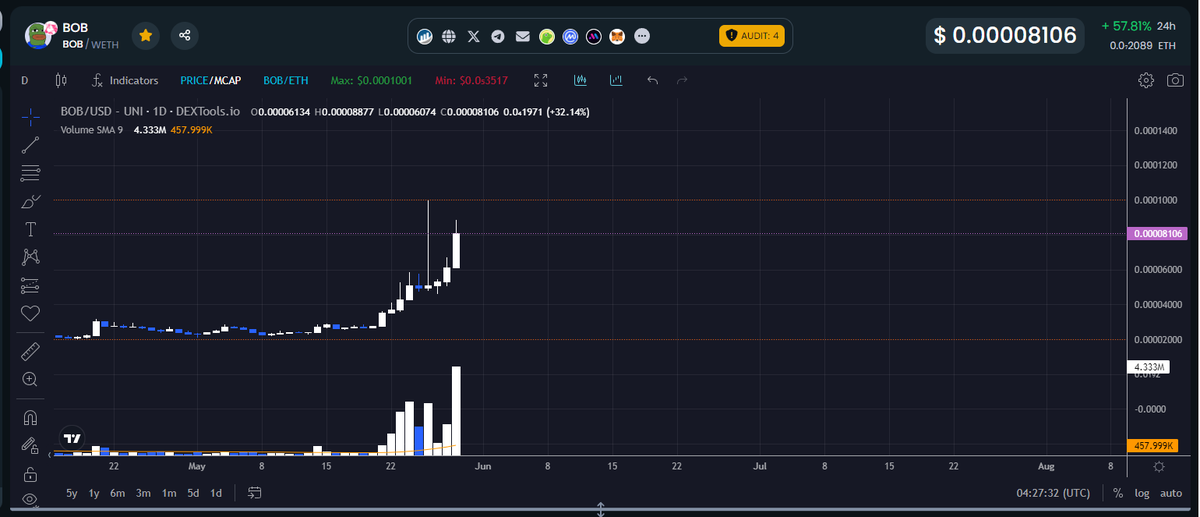Toggle lock all drawings padlock
This screenshot has width=1200, height=517.
click(30, 473)
